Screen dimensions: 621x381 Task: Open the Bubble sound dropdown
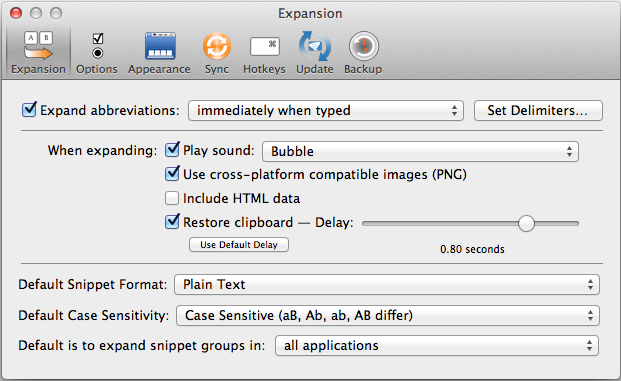(420, 151)
